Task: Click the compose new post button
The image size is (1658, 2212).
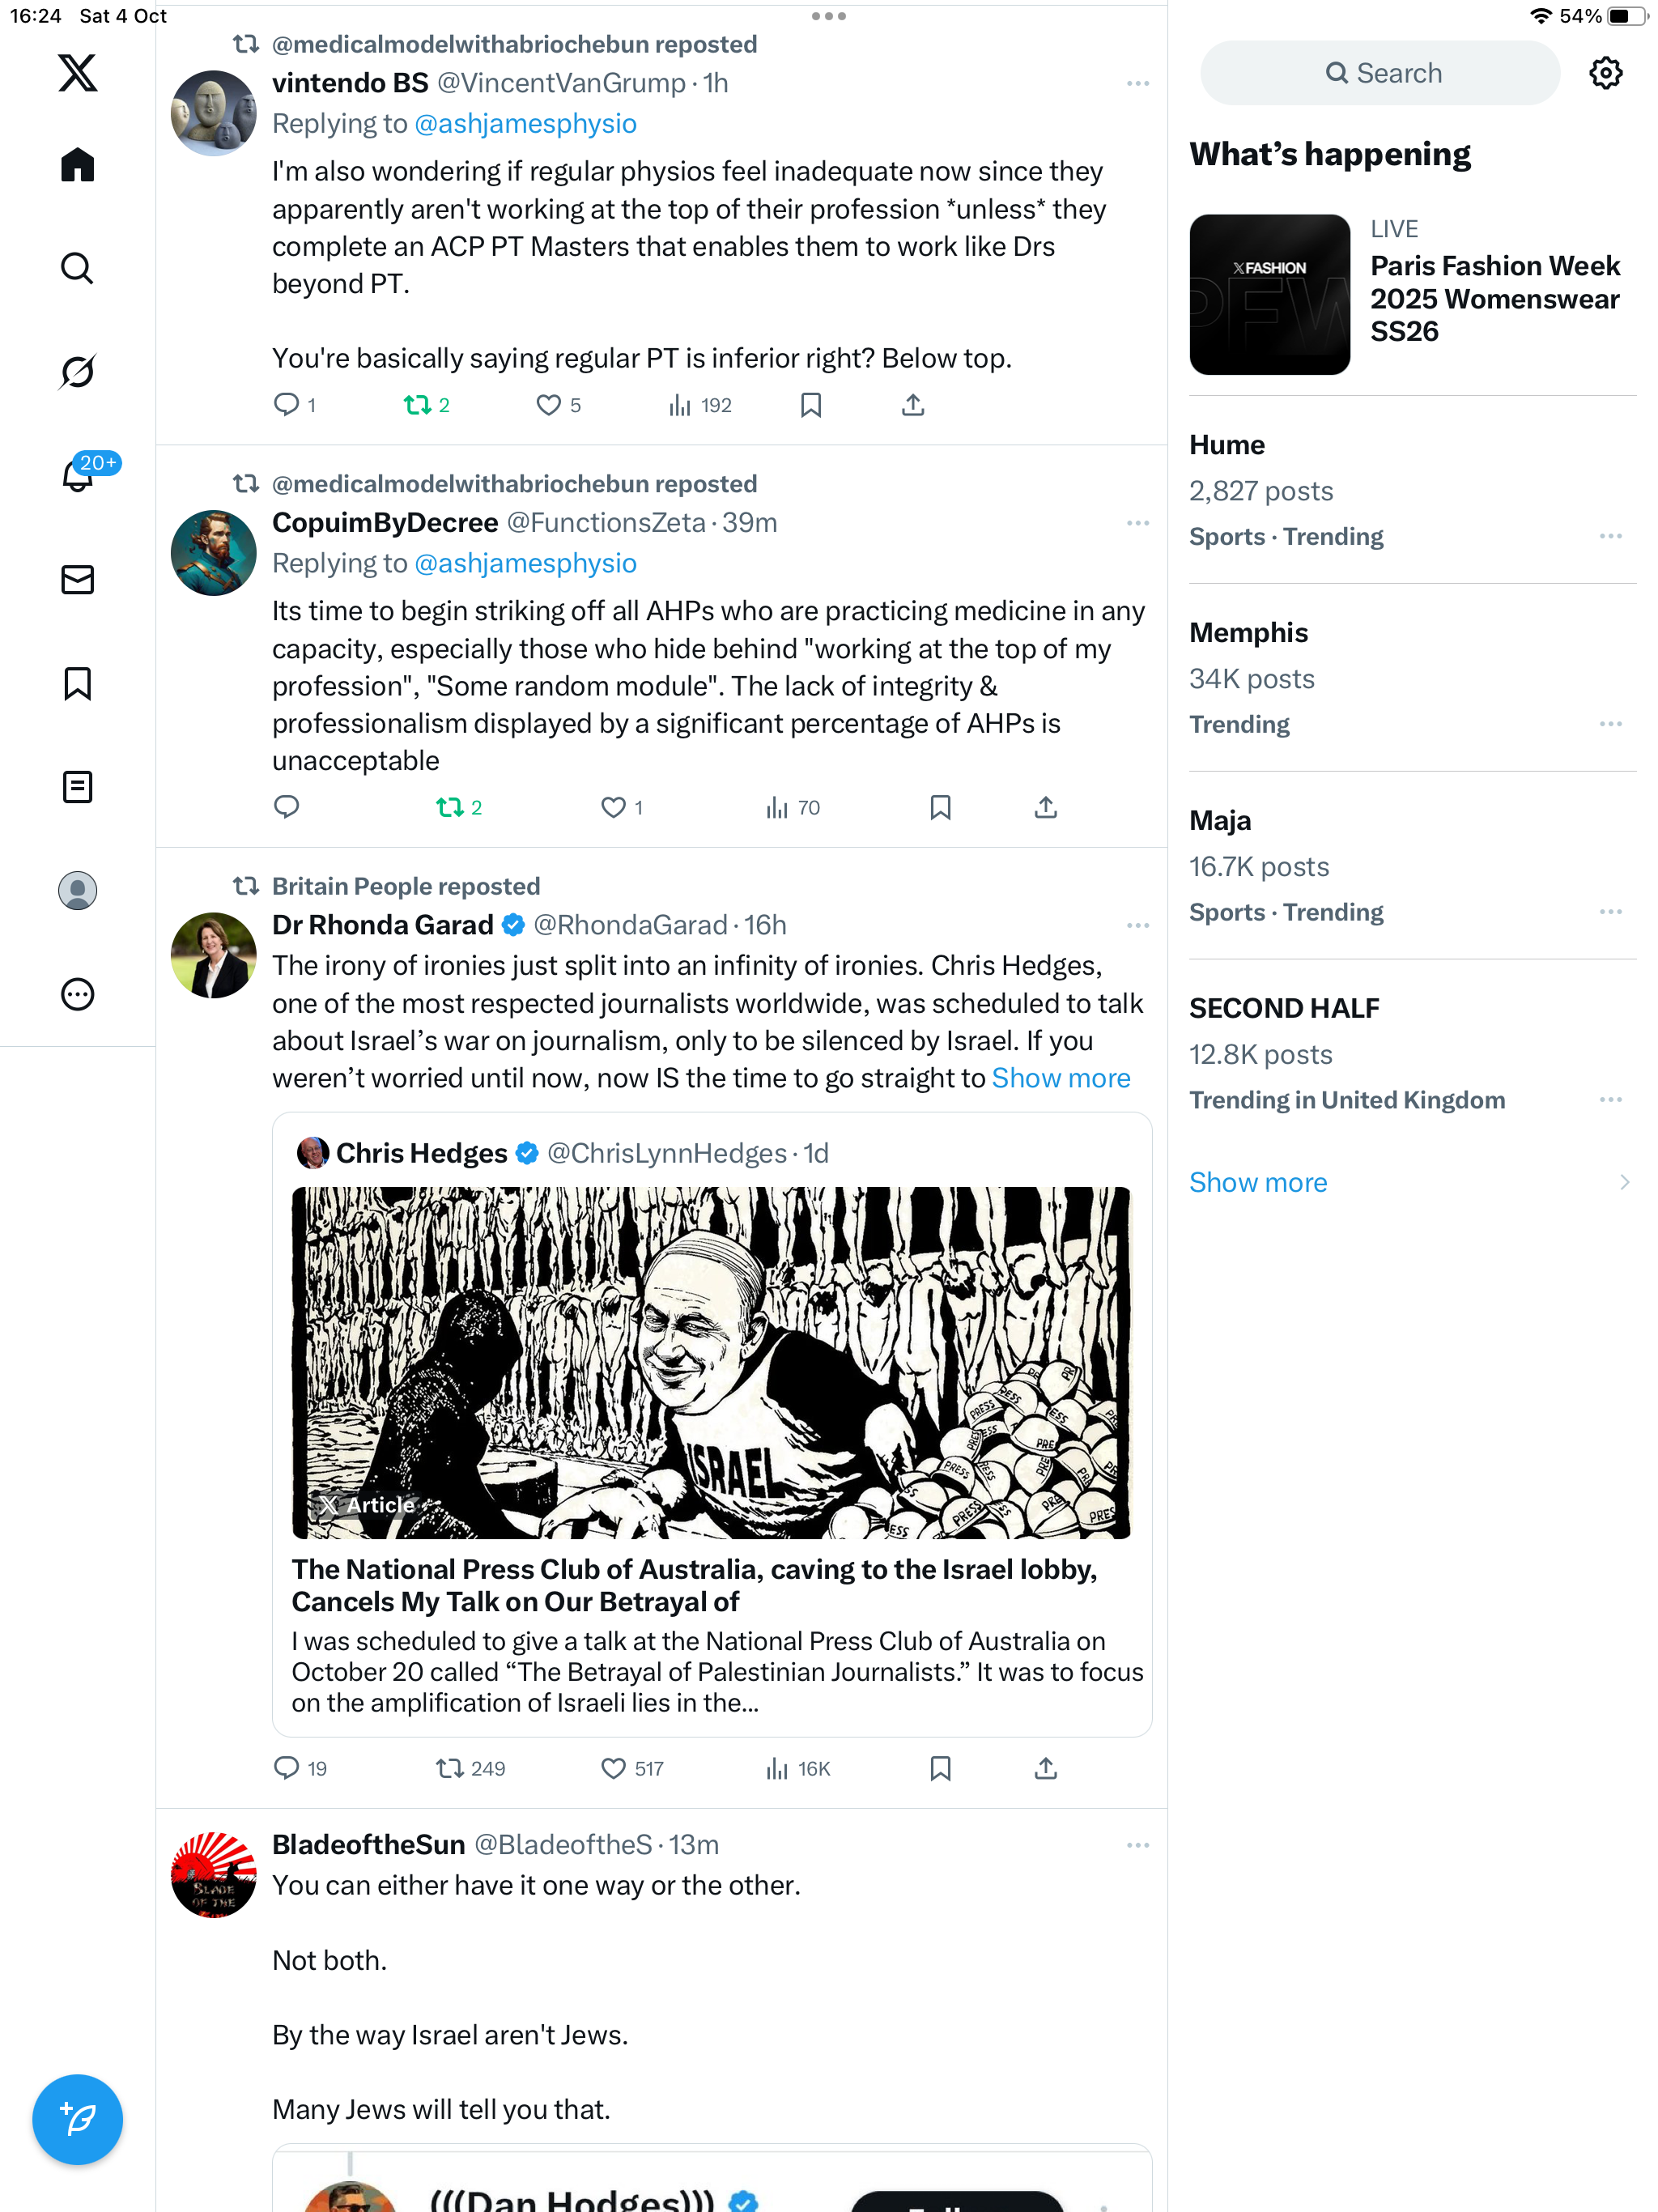Action: pyautogui.click(x=77, y=2119)
